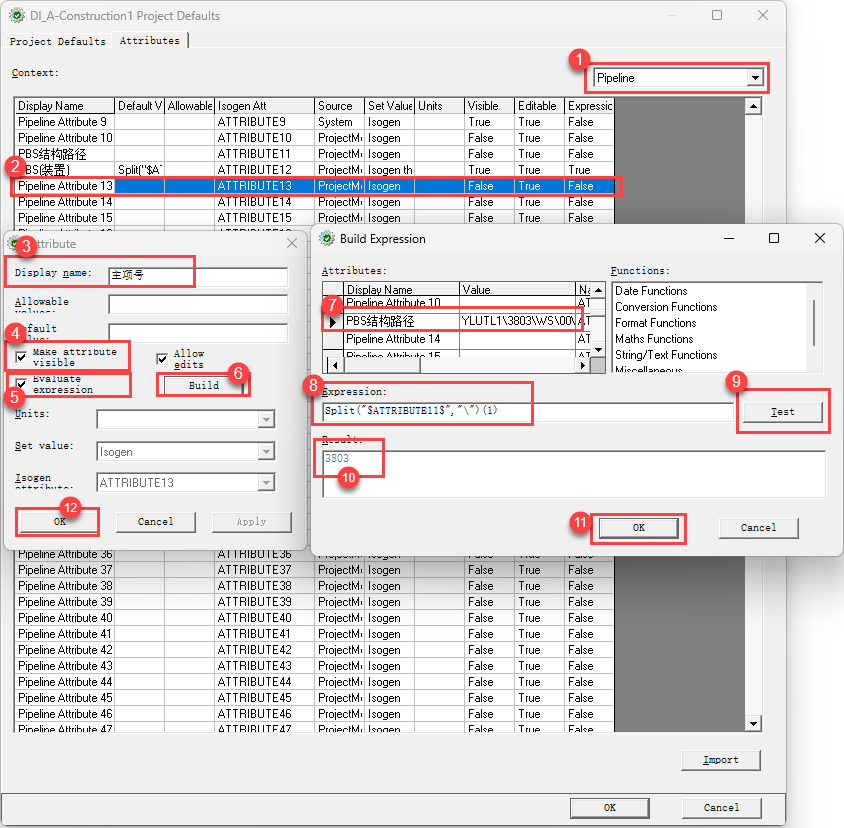The width and height of the screenshot is (844, 828).
Task: Uncheck the Allow edits checkbox
Action: point(162,359)
